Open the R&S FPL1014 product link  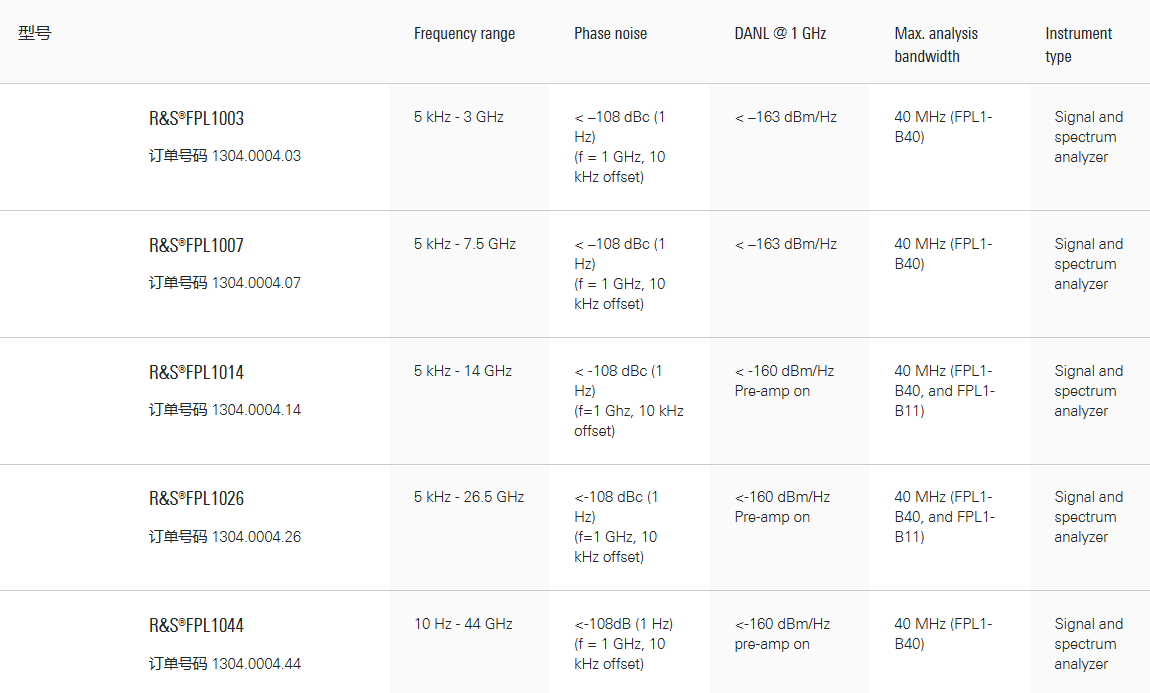pos(196,373)
